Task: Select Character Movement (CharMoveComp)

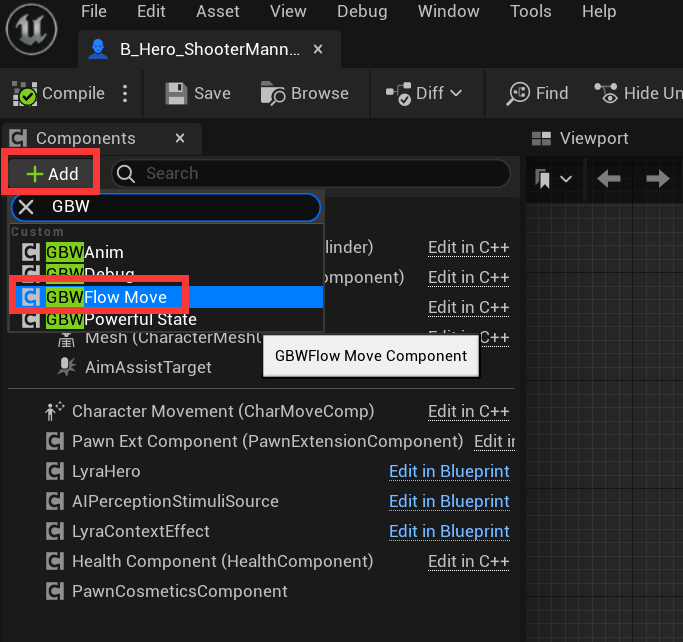Action: [223, 412]
